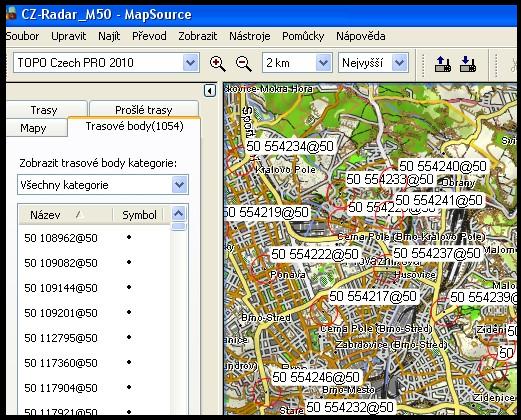The width and height of the screenshot is (521, 420).
Task: Sort the list by Název column header
Action: click(66, 215)
